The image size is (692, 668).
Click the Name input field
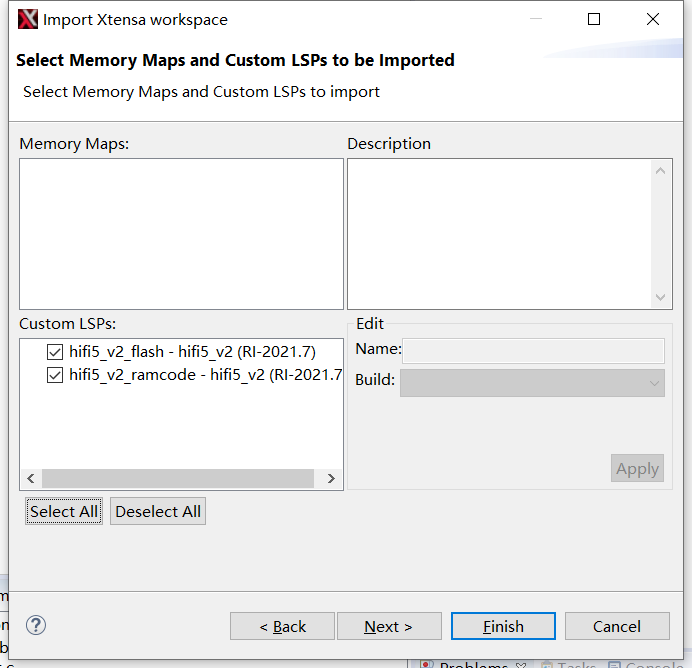pyautogui.click(x=534, y=351)
